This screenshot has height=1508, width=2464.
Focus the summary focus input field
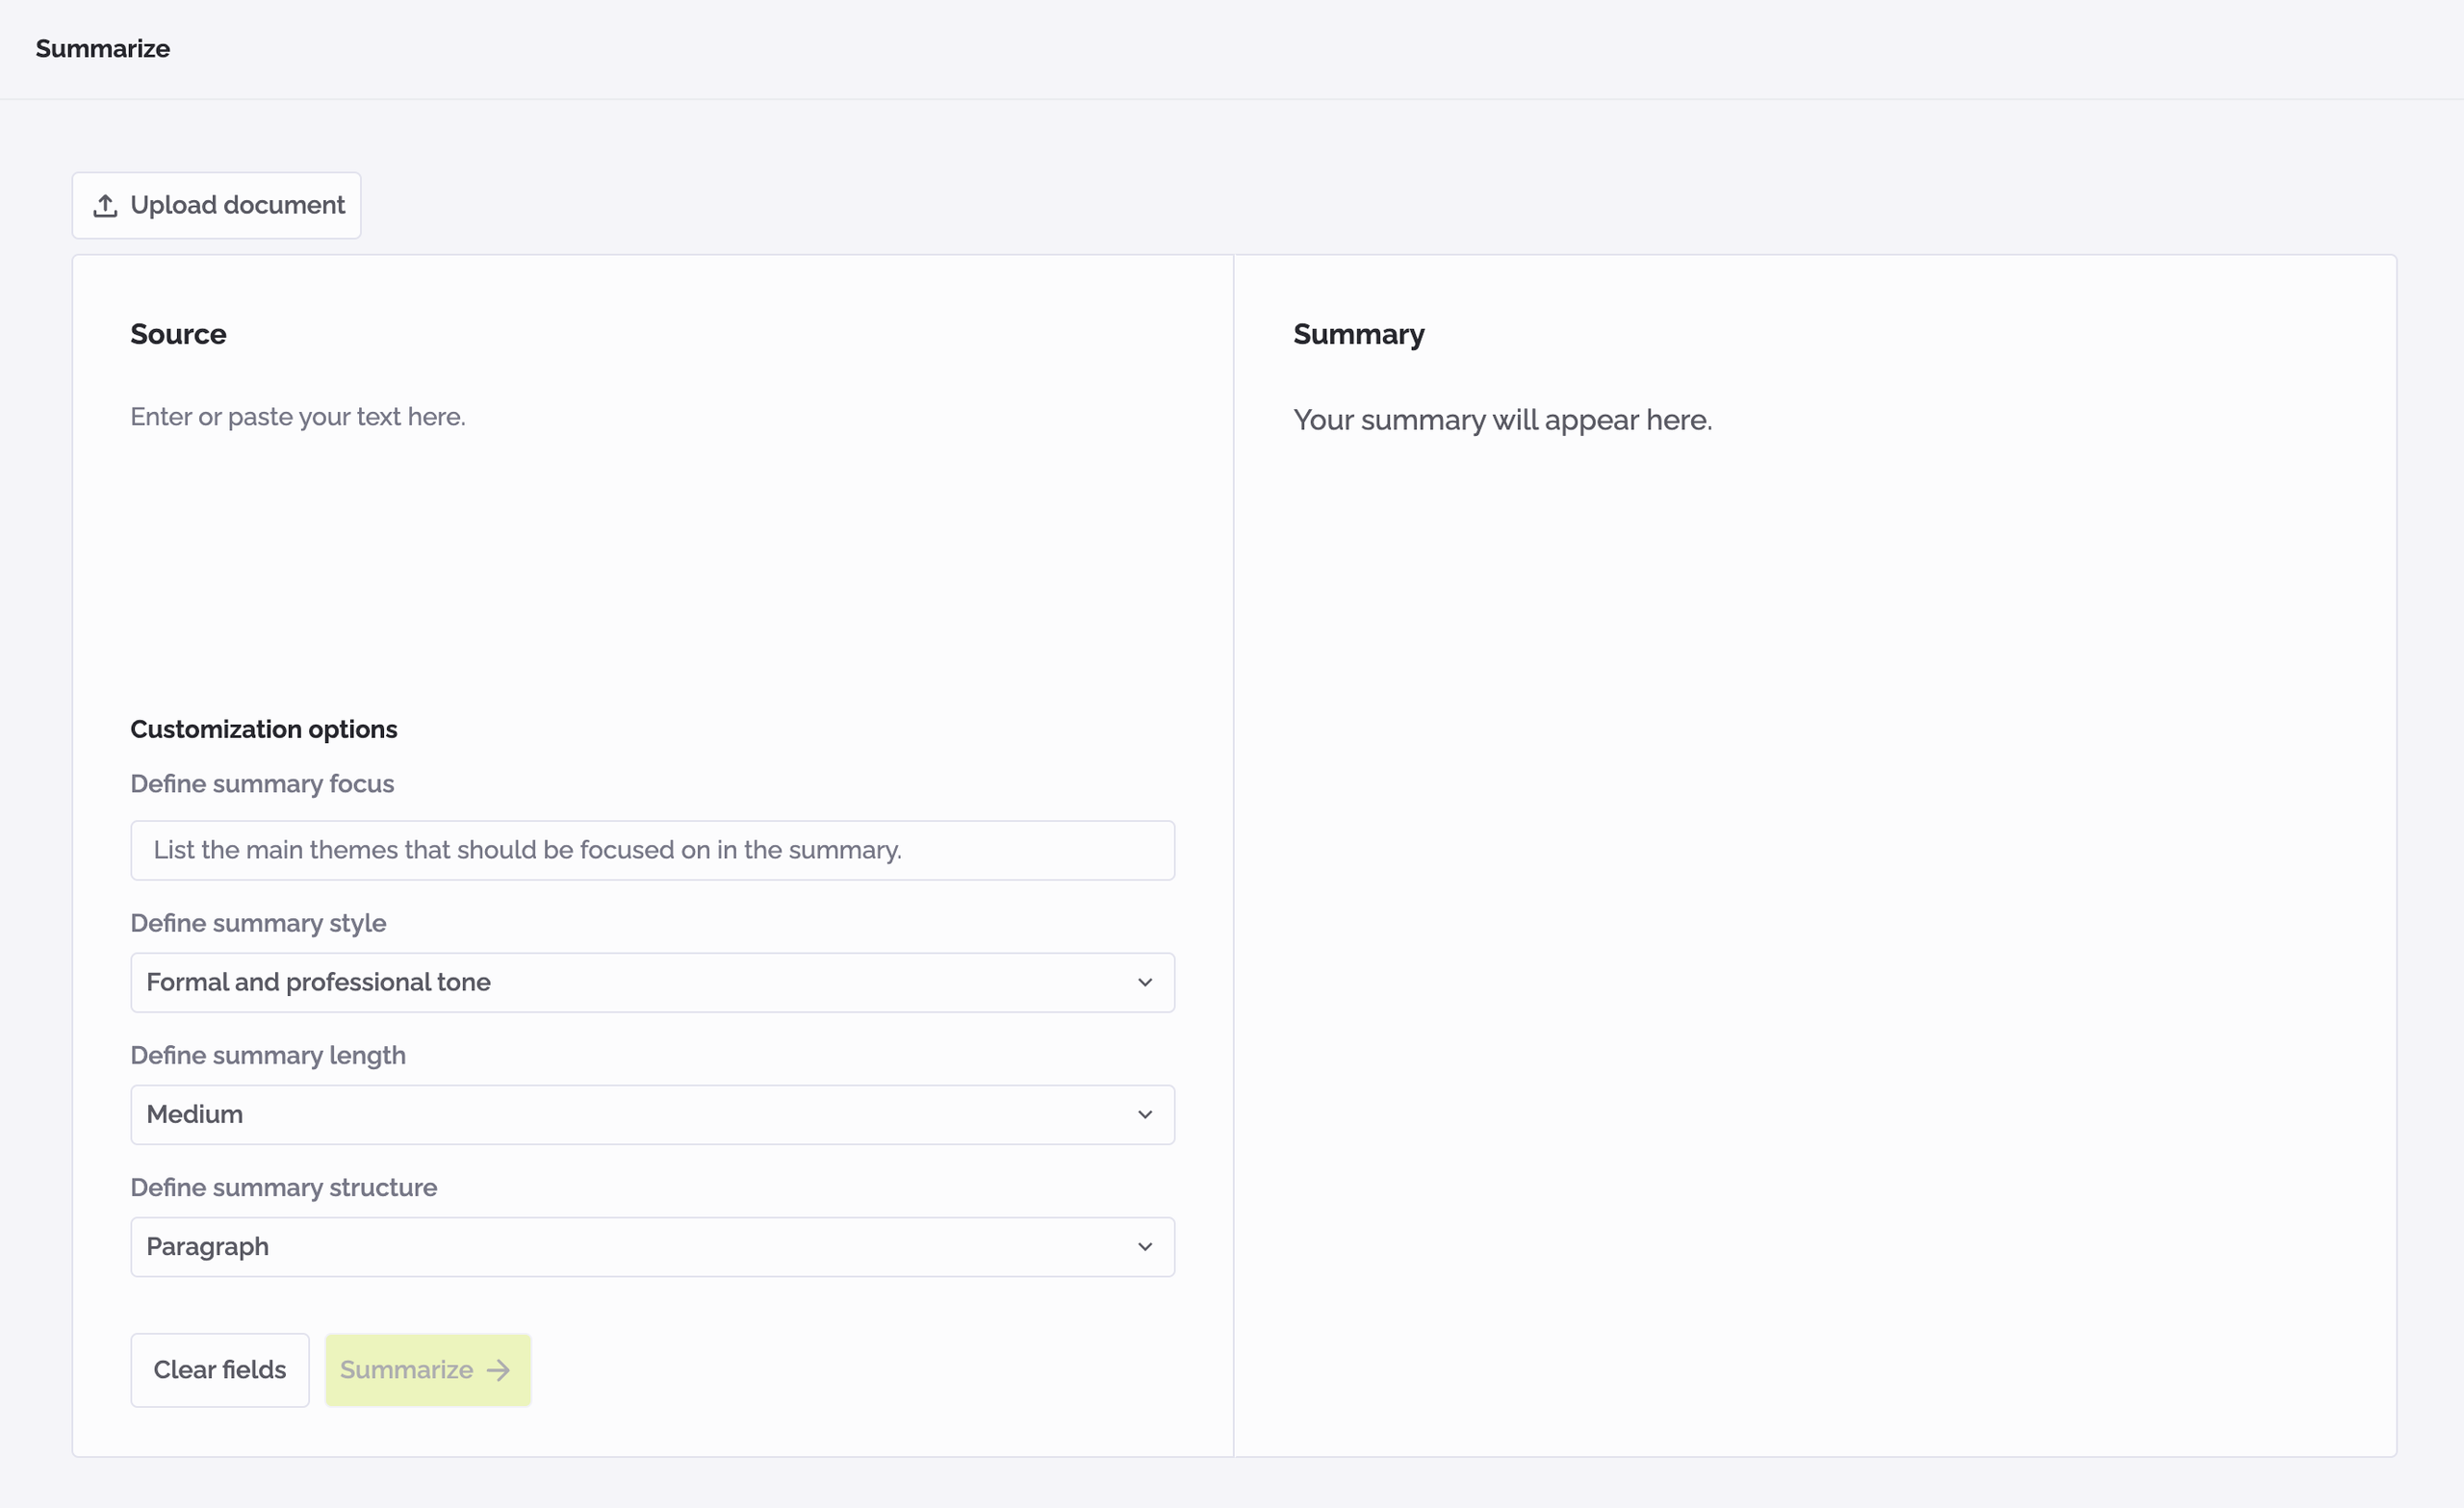point(651,850)
